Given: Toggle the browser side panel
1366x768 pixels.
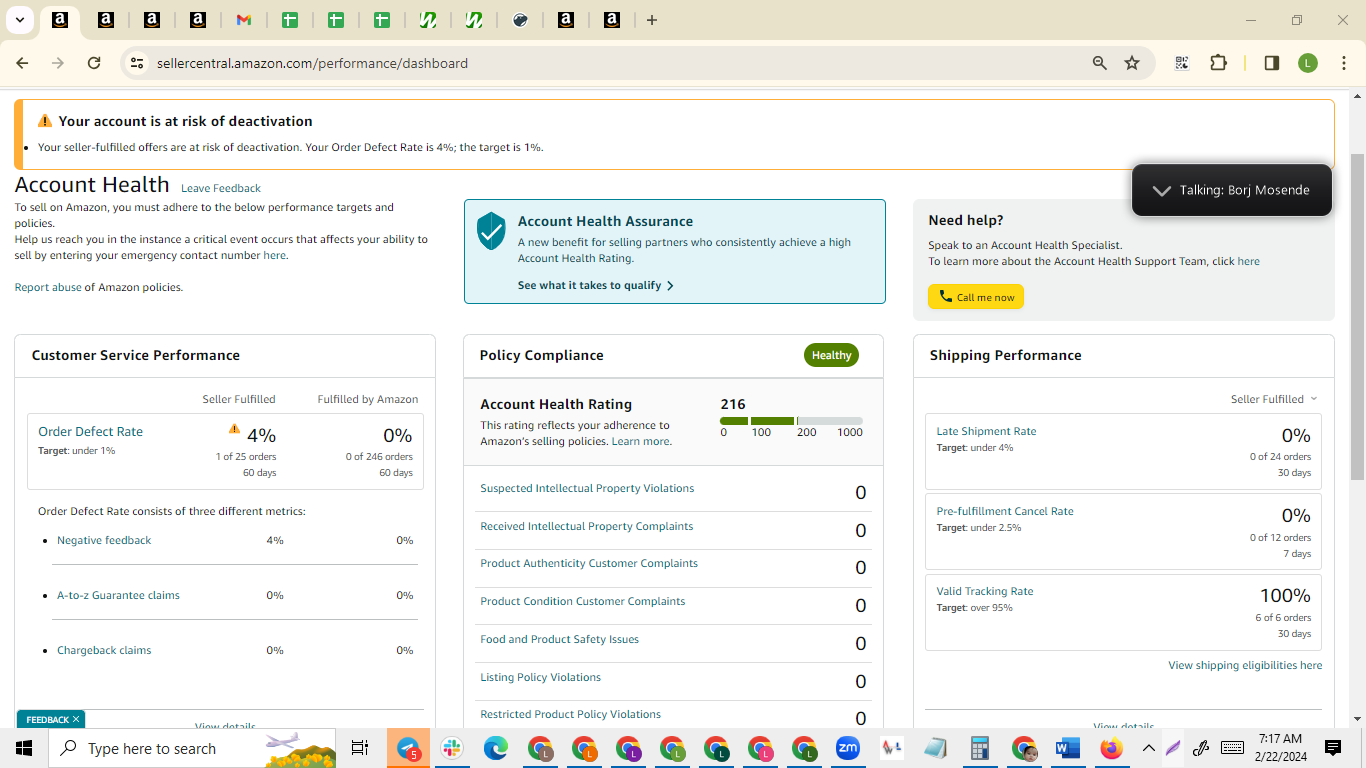Looking at the screenshot, I should click(x=1272, y=63).
